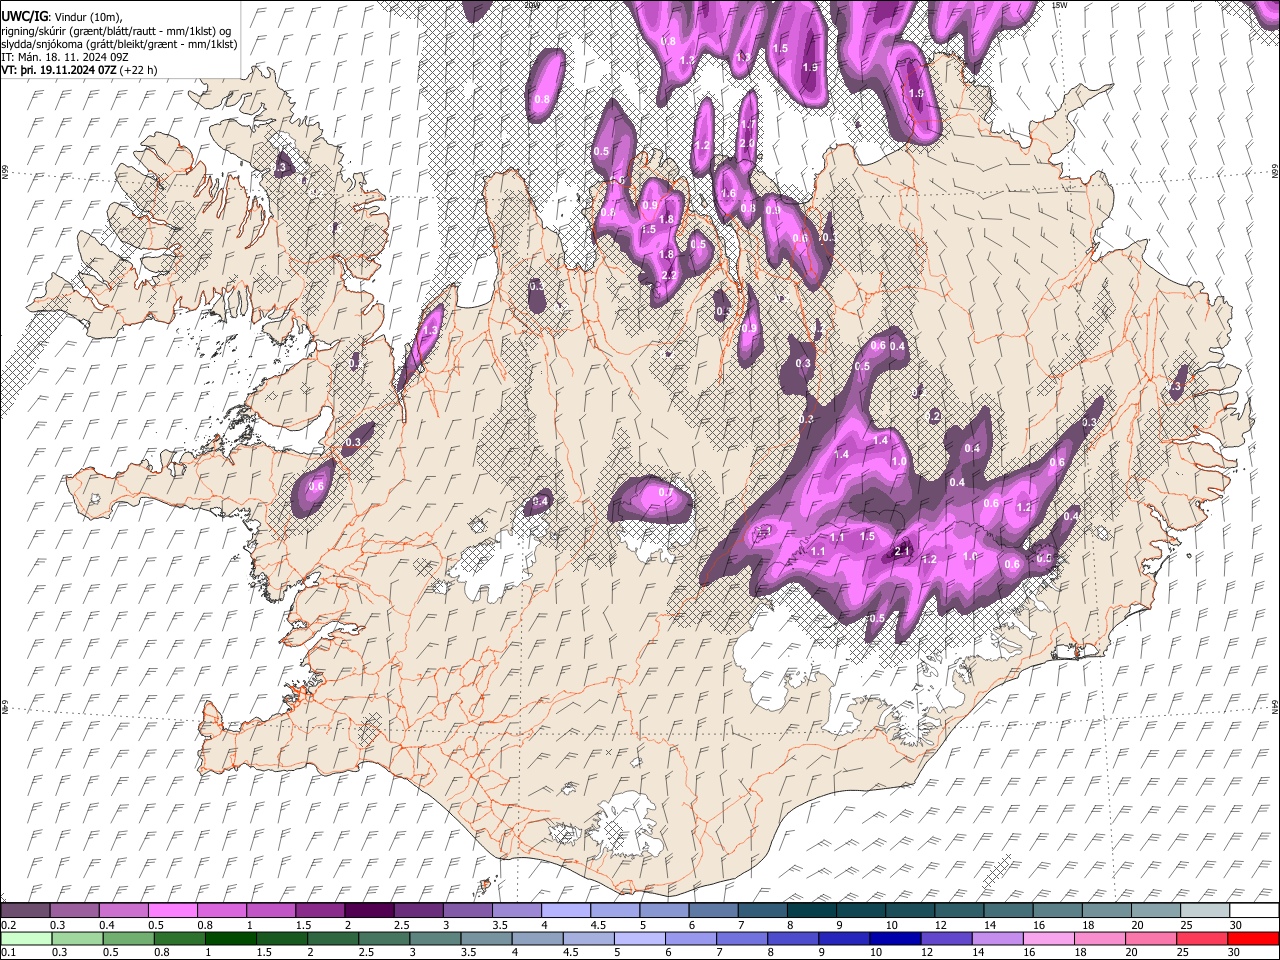
Task: Pick the deep blue swatch labeled 10
Action: (895, 938)
